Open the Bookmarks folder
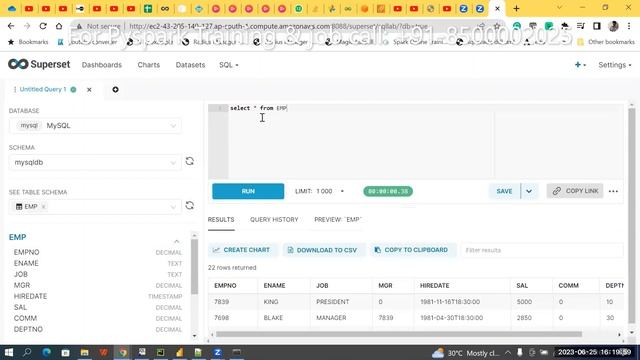 (28, 42)
